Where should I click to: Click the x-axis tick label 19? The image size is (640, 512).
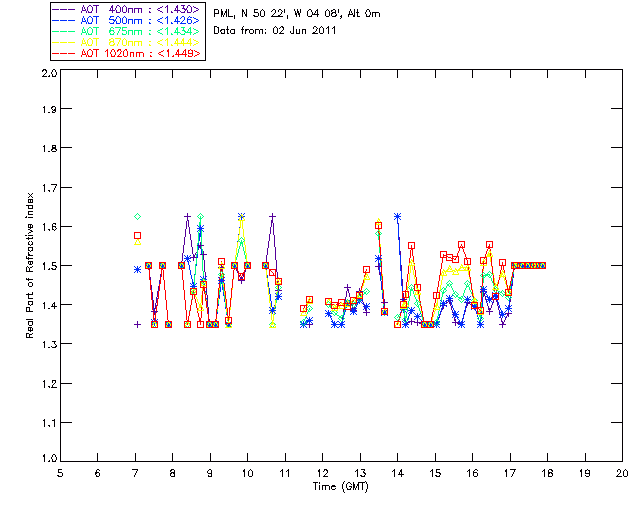click(585, 473)
